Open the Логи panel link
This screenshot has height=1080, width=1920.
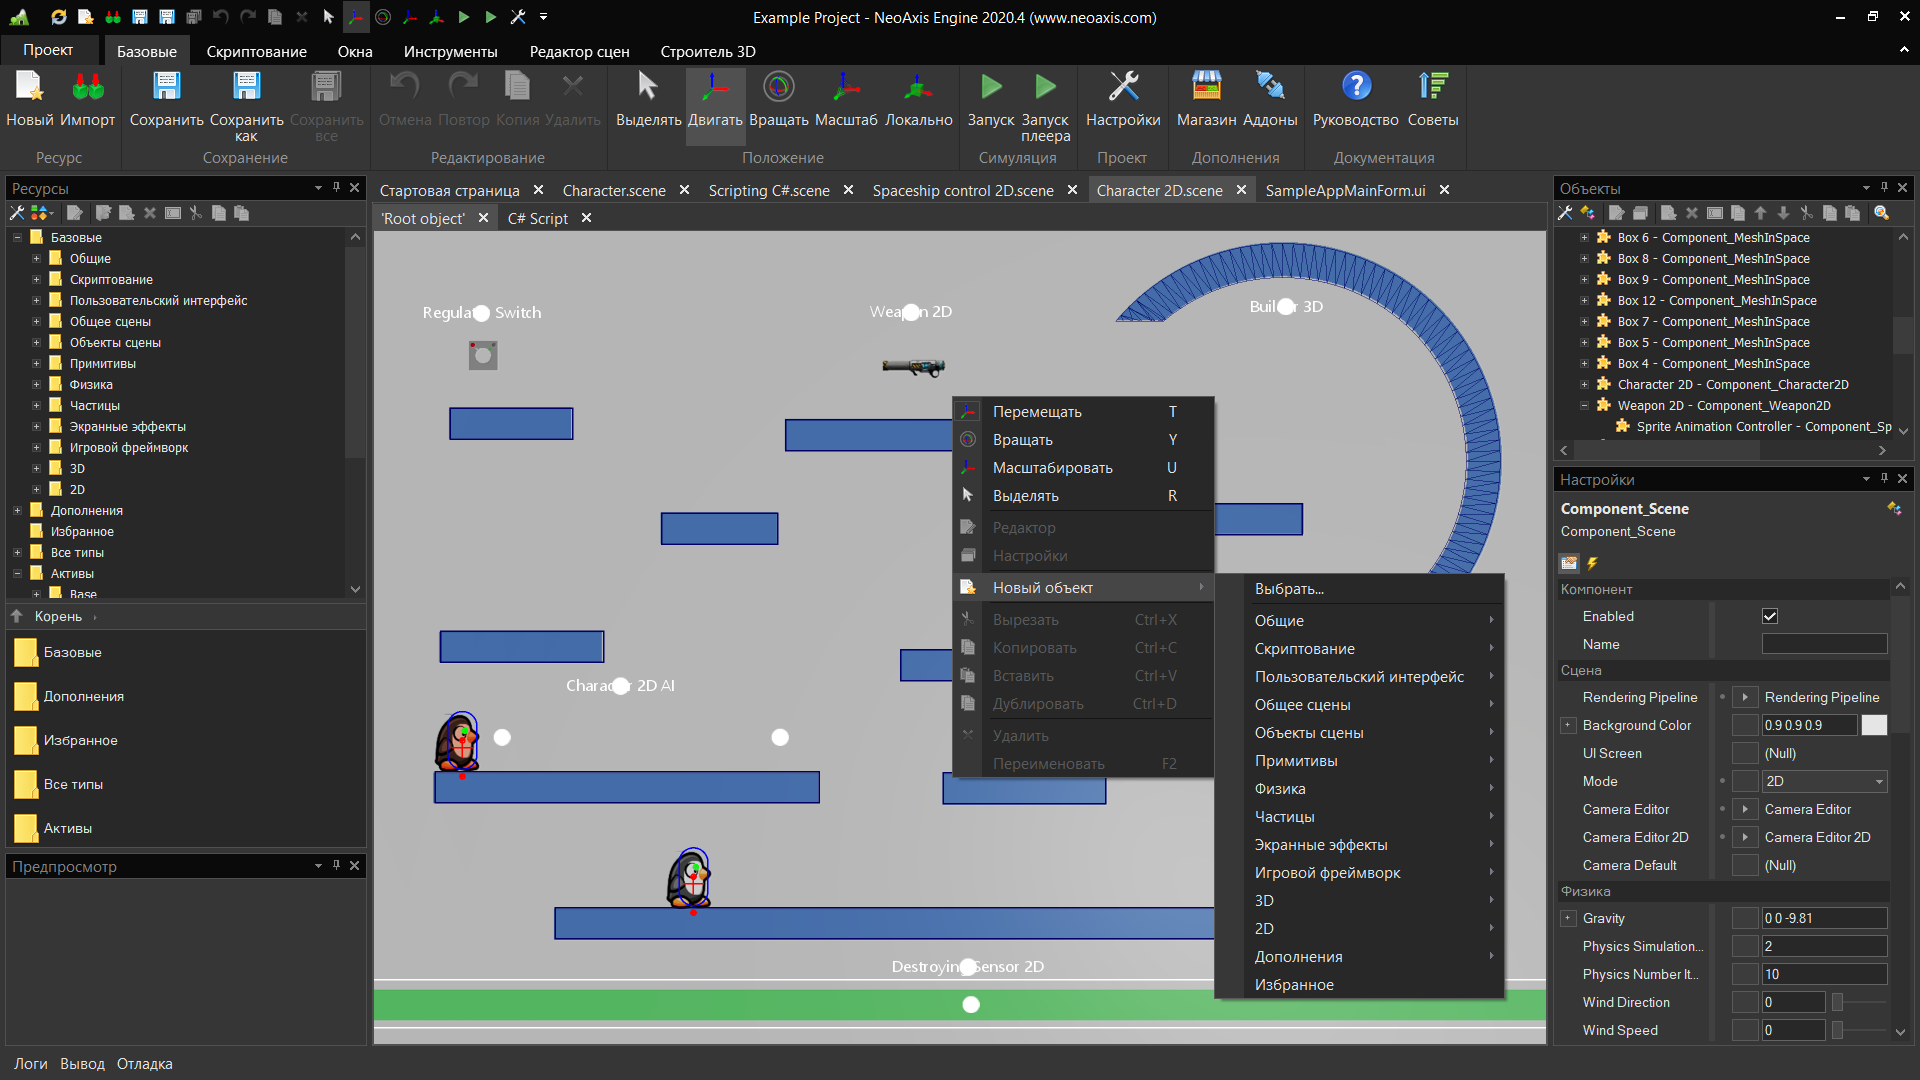tap(30, 1064)
